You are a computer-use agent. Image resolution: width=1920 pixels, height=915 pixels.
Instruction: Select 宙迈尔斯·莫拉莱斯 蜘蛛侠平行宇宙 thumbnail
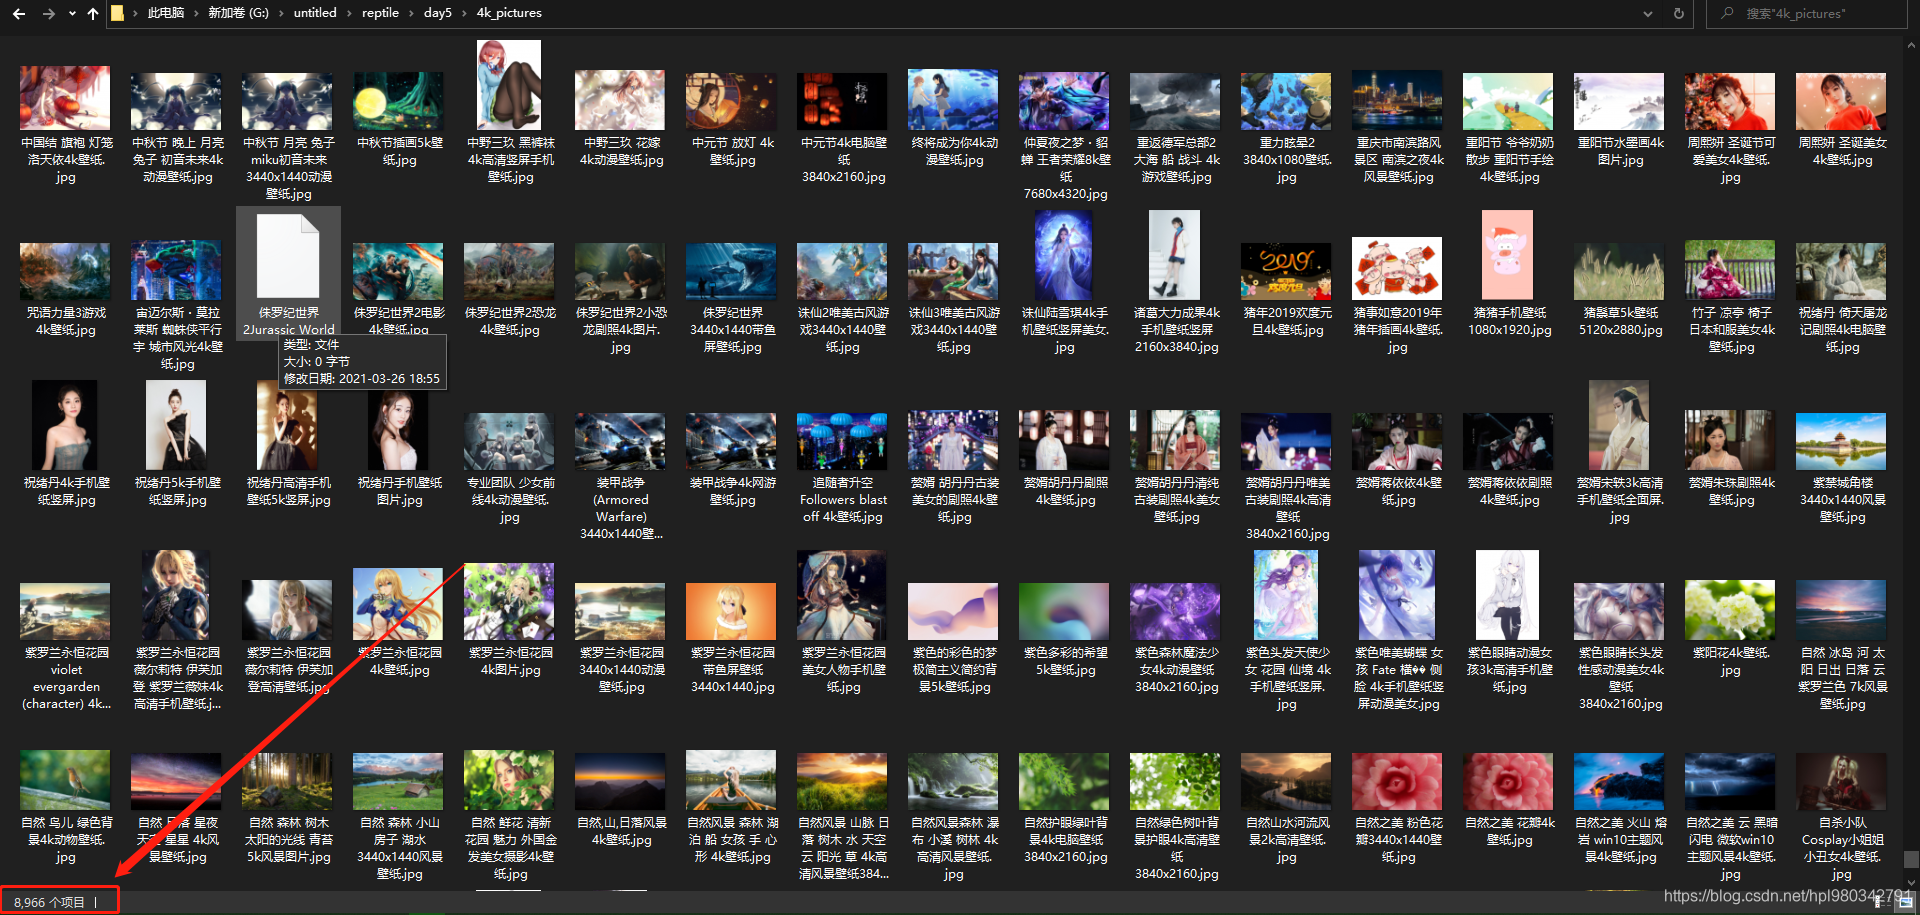click(x=176, y=270)
